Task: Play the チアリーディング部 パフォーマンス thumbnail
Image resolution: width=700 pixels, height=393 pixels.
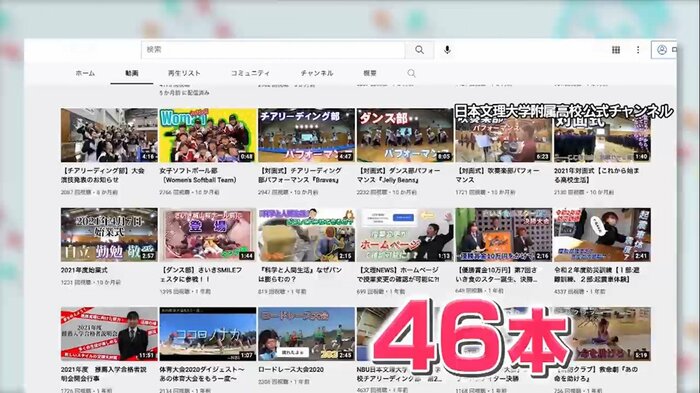Action: (306, 135)
